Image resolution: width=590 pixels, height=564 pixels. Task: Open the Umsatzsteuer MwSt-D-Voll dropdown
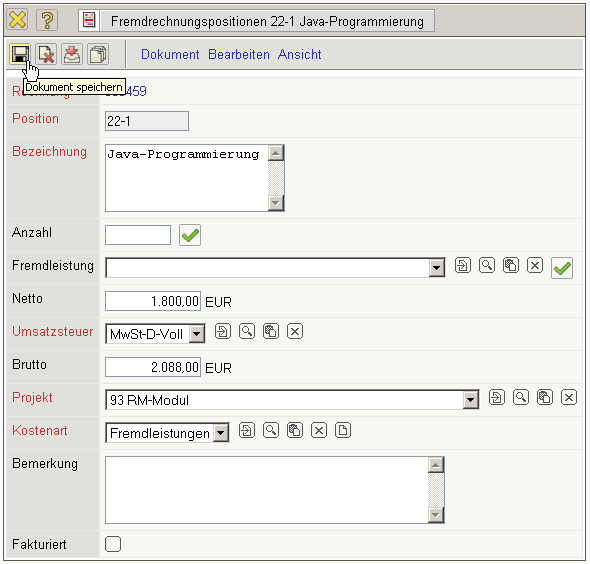point(197,334)
